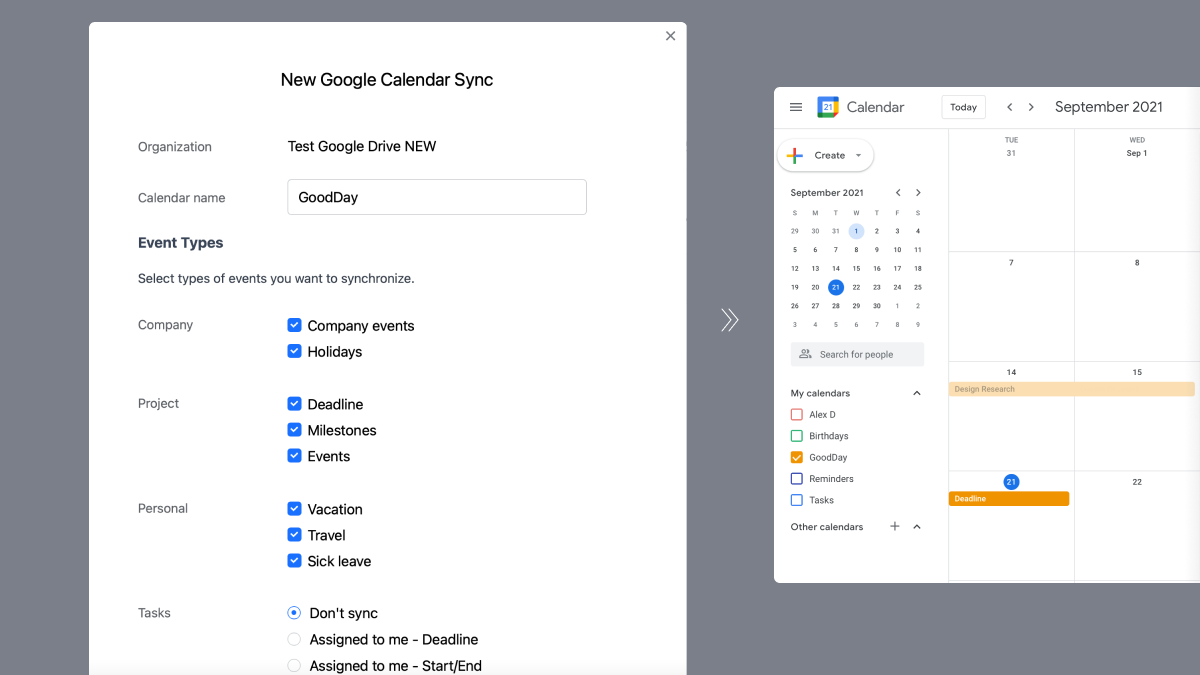Enable Reminders calendar checkbox
Screen dimensions: 1200x675
pyautogui.click(x=797, y=479)
